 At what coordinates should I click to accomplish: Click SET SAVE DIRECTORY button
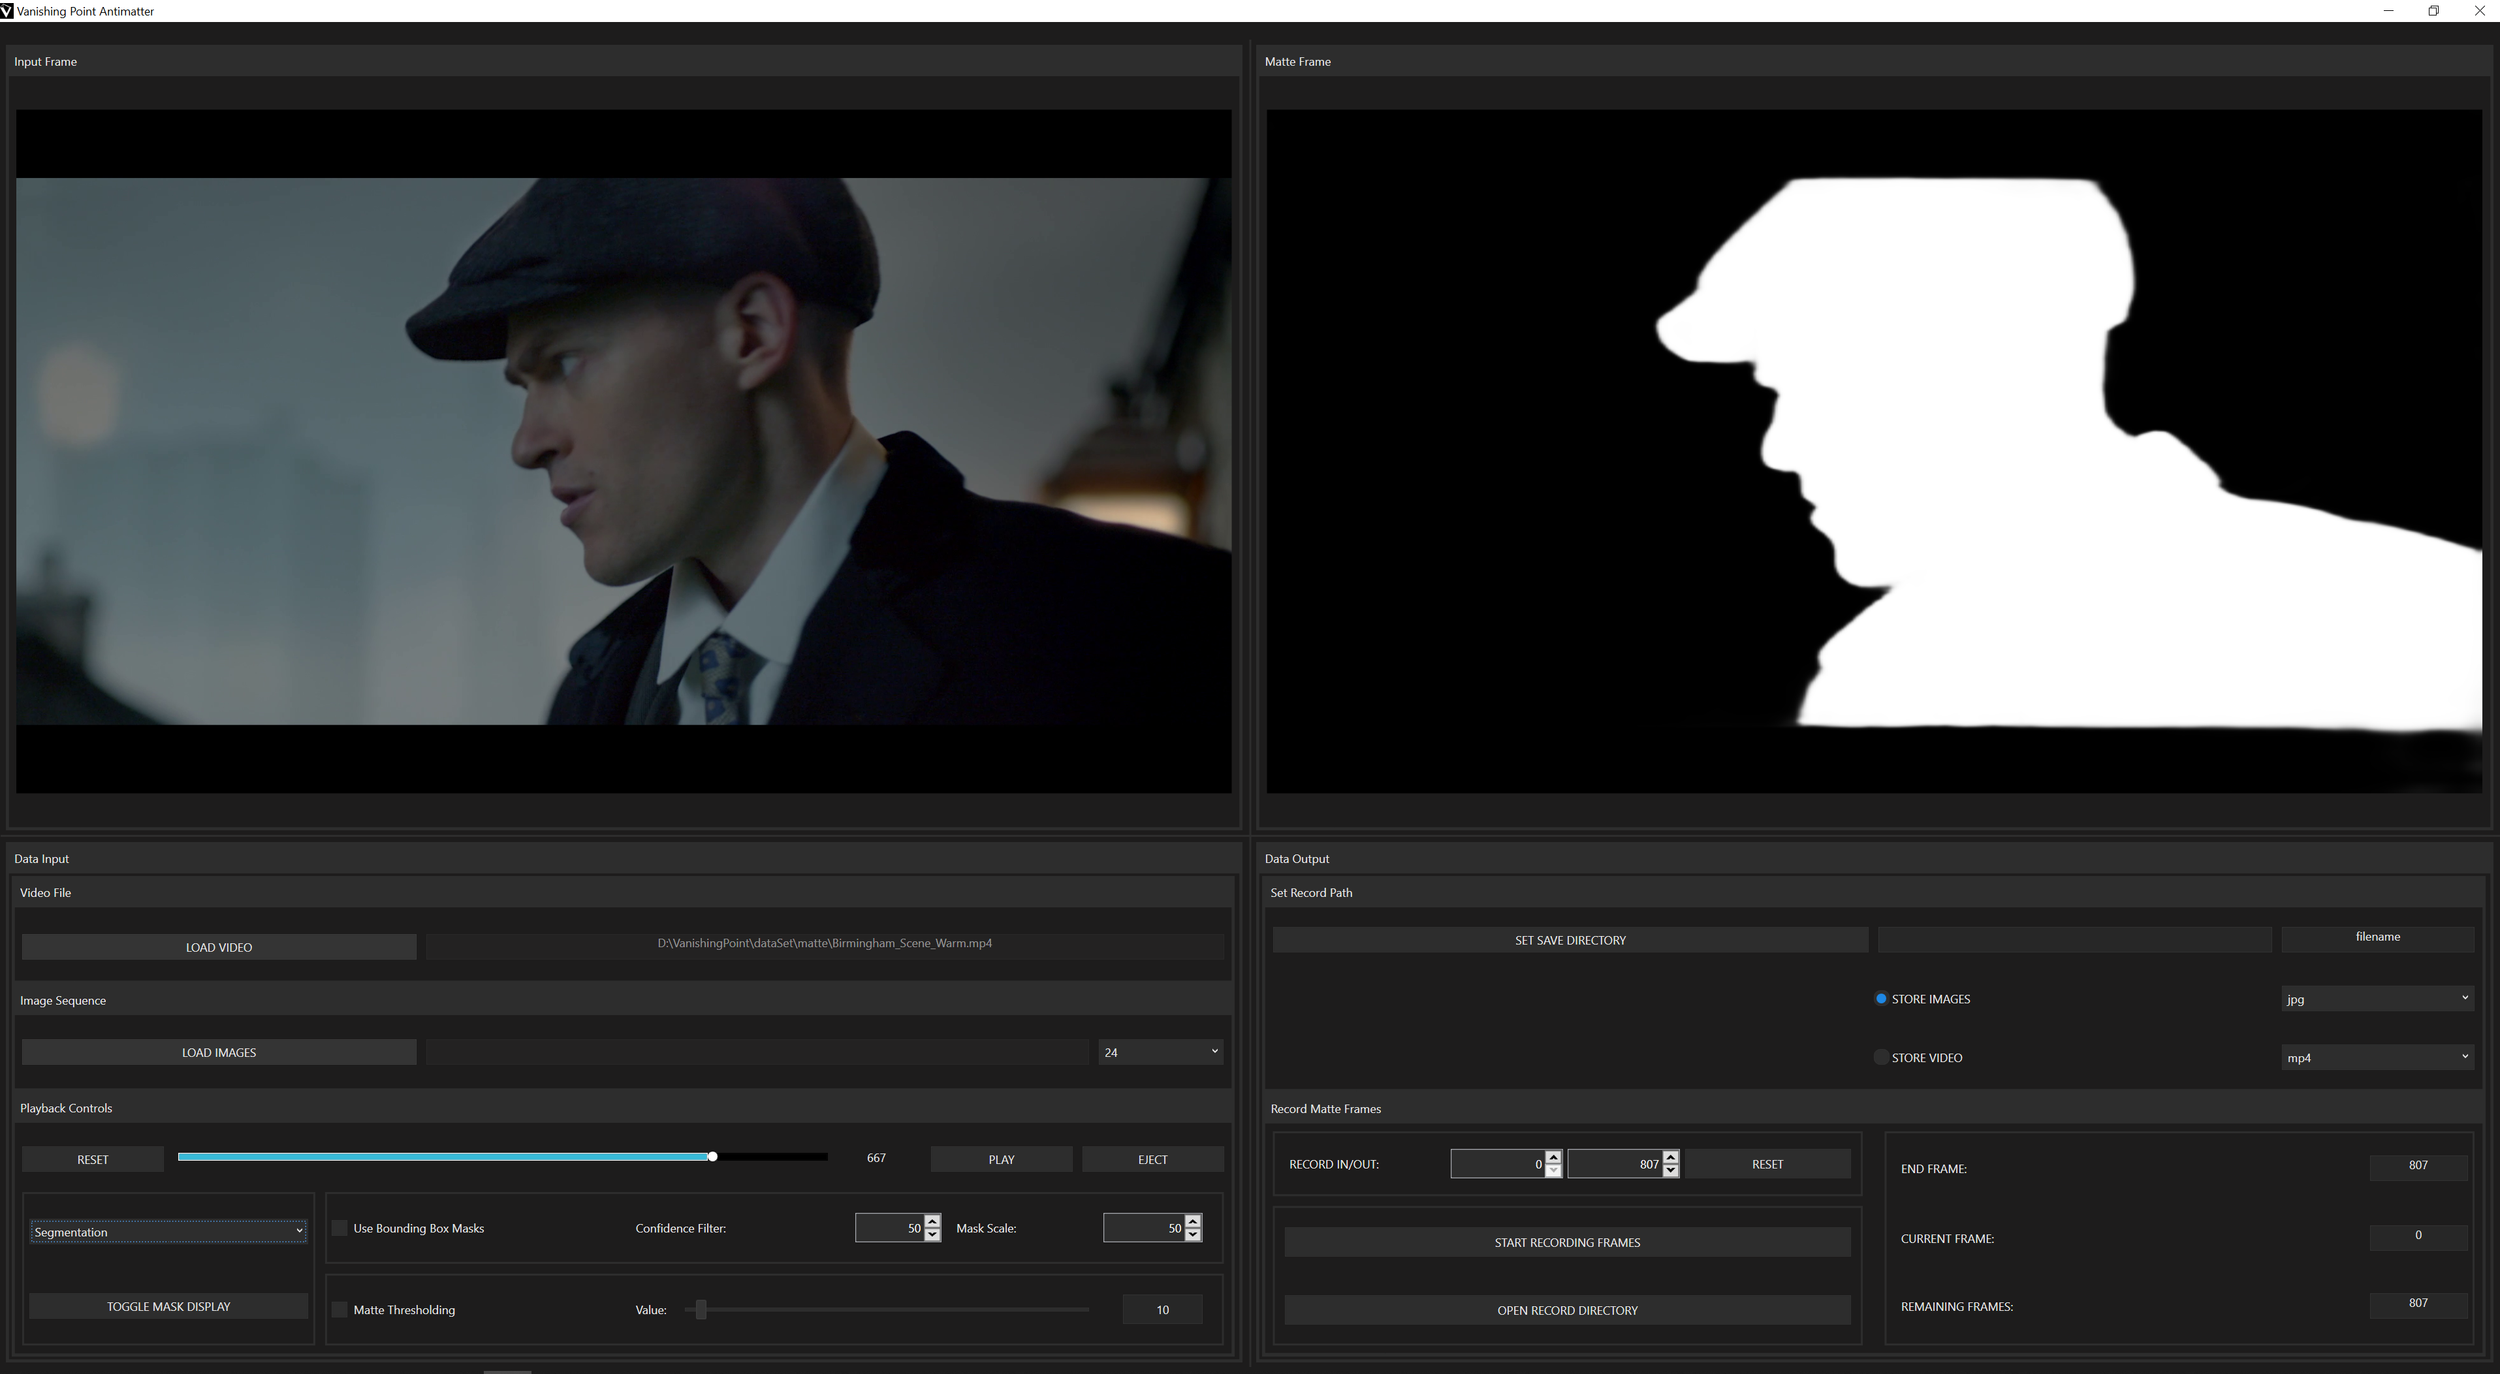(x=1570, y=940)
